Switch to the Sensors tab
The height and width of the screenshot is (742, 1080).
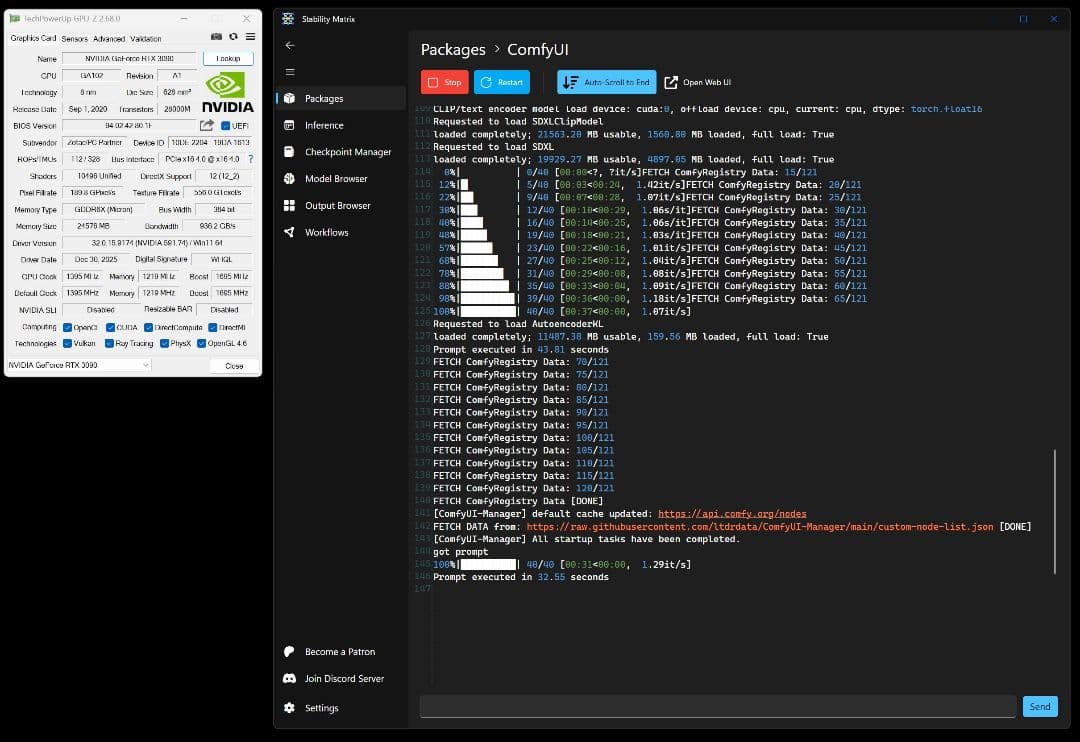[x=75, y=39]
